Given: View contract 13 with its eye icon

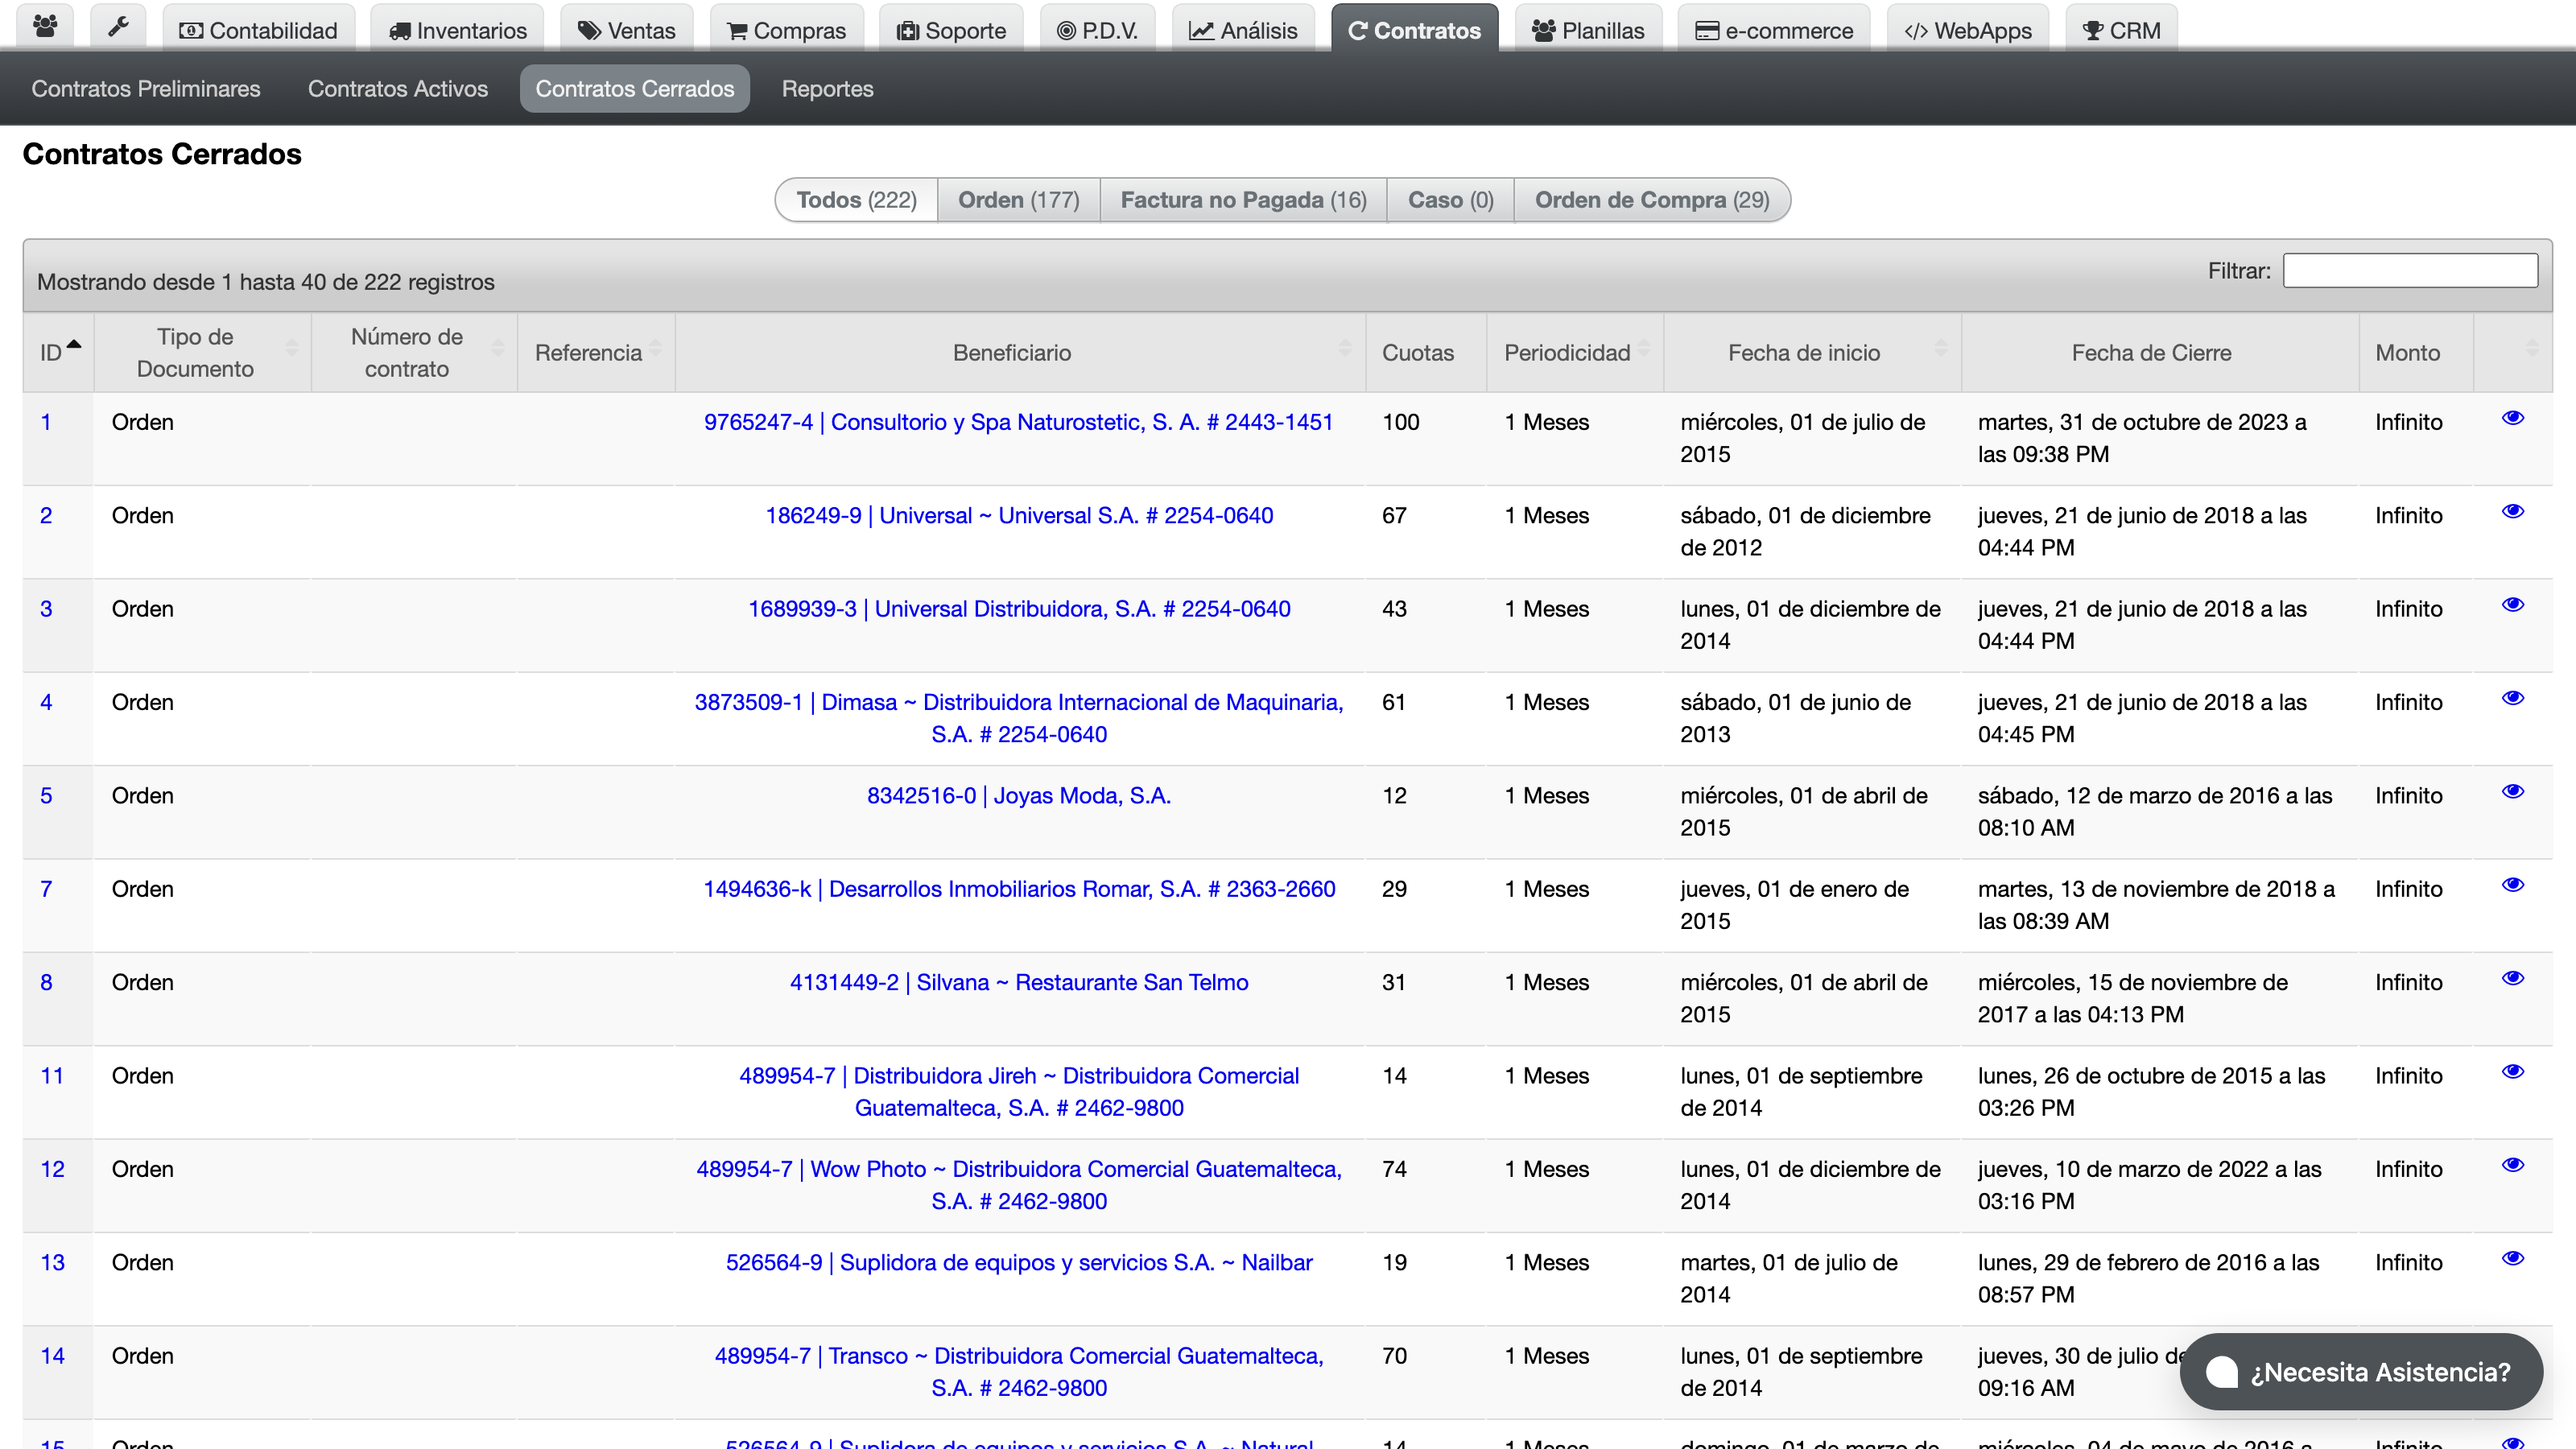Looking at the screenshot, I should click(2512, 1258).
